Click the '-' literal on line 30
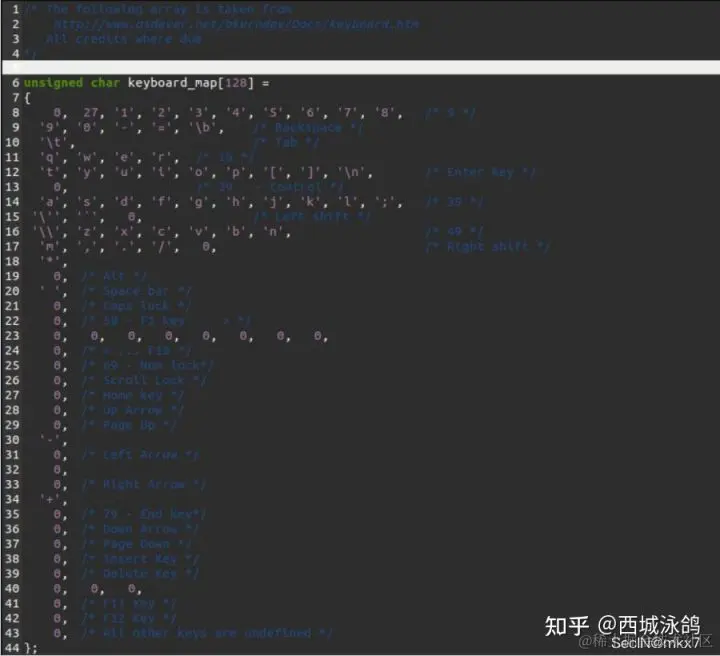 50,440
